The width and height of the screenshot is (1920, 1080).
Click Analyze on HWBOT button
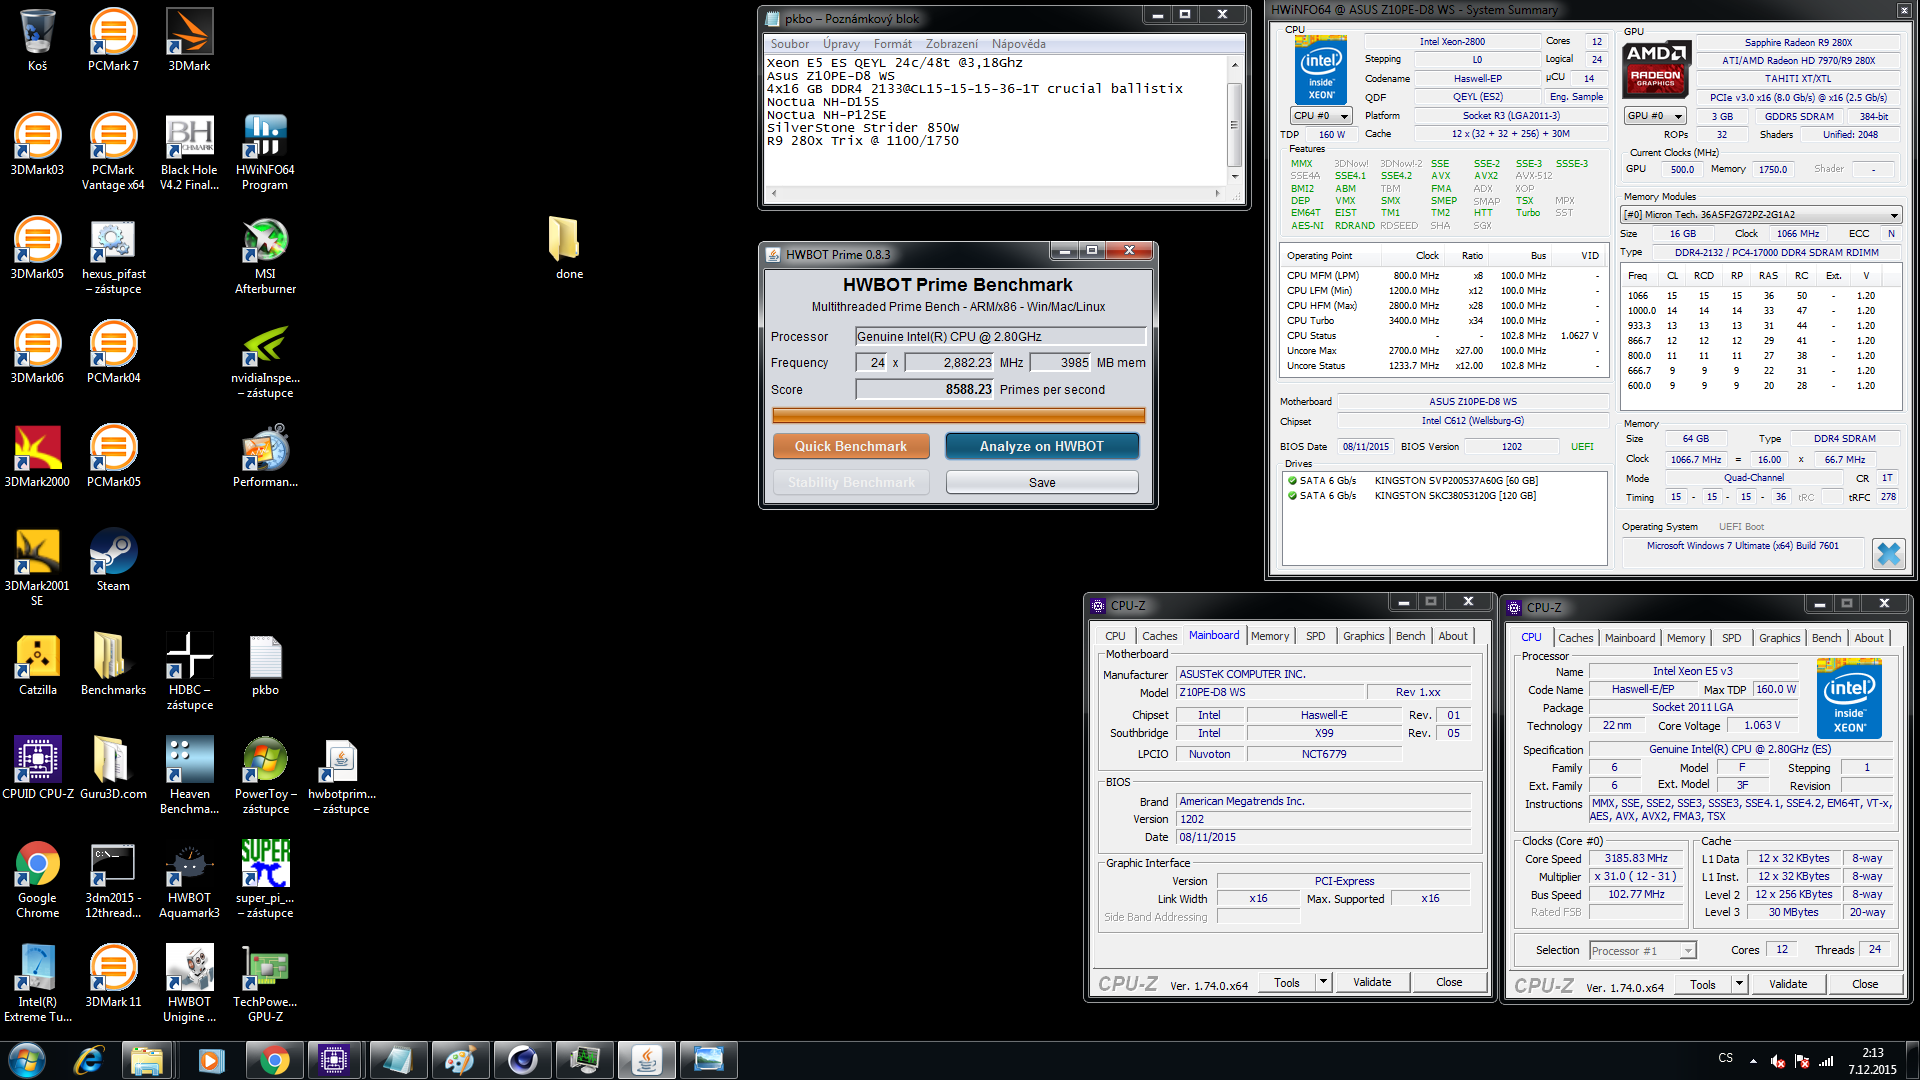click(x=1041, y=446)
